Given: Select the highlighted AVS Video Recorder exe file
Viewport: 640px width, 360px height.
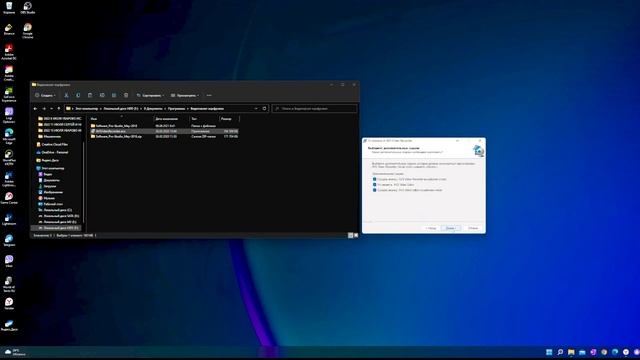Looking at the screenshot, I should point(164,131).
